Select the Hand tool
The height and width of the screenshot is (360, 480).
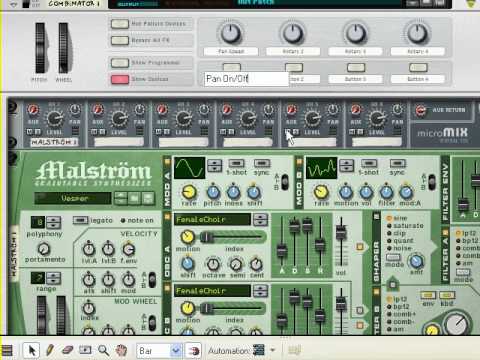click(122, 350)
